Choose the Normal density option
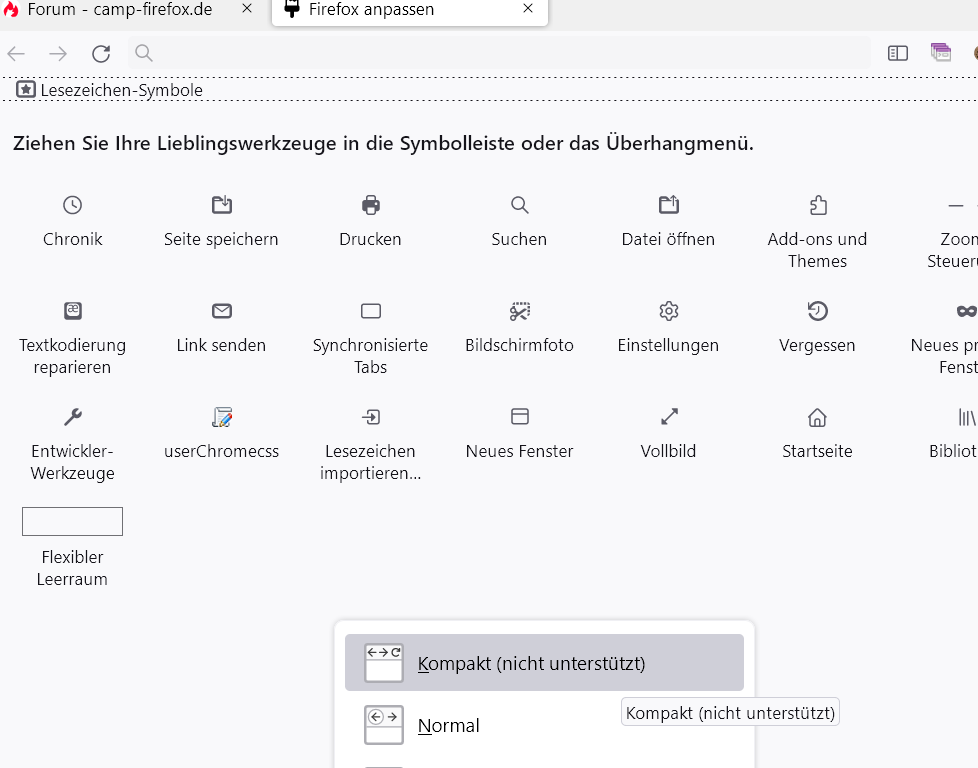The image size is (978, 768). point(448,726)
